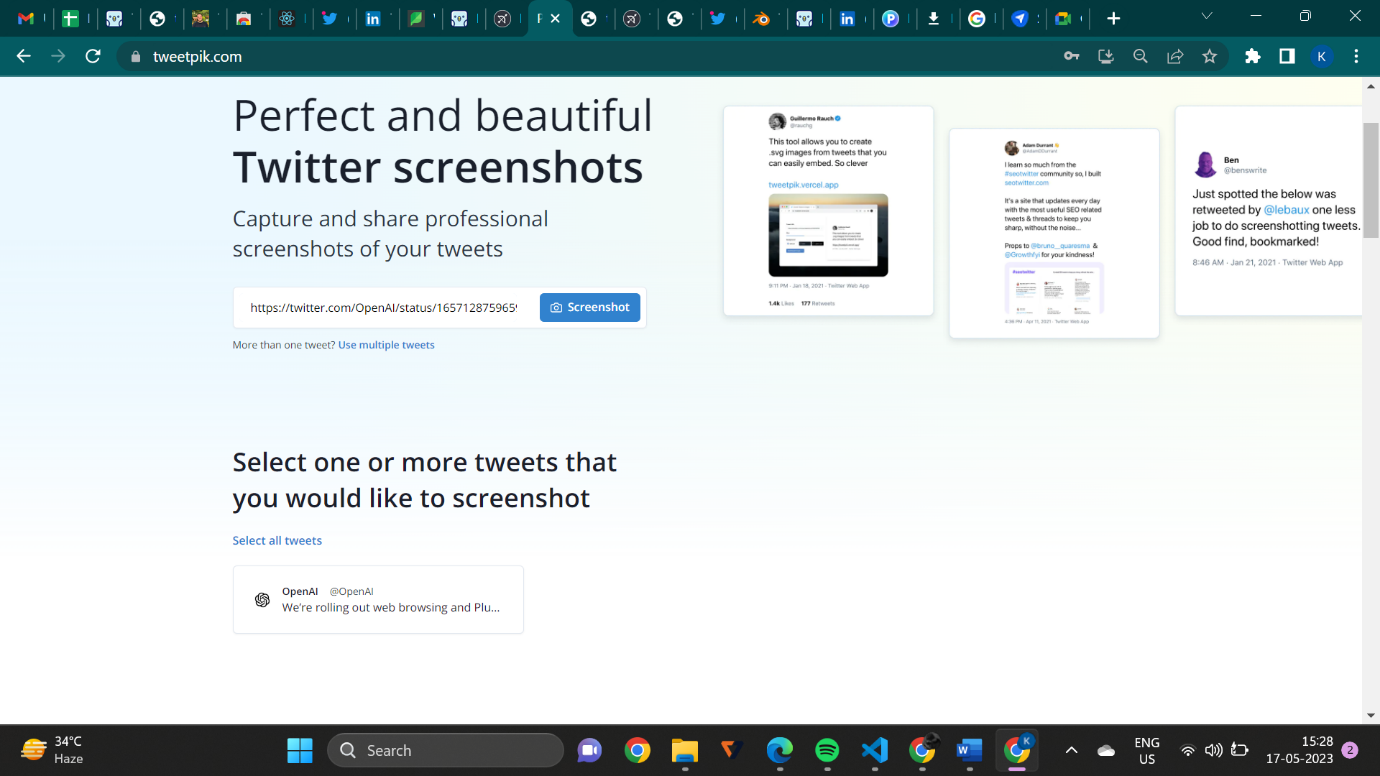View site information via the lock icon
This screenshot has height=776, width=1380.
(136, 57)
